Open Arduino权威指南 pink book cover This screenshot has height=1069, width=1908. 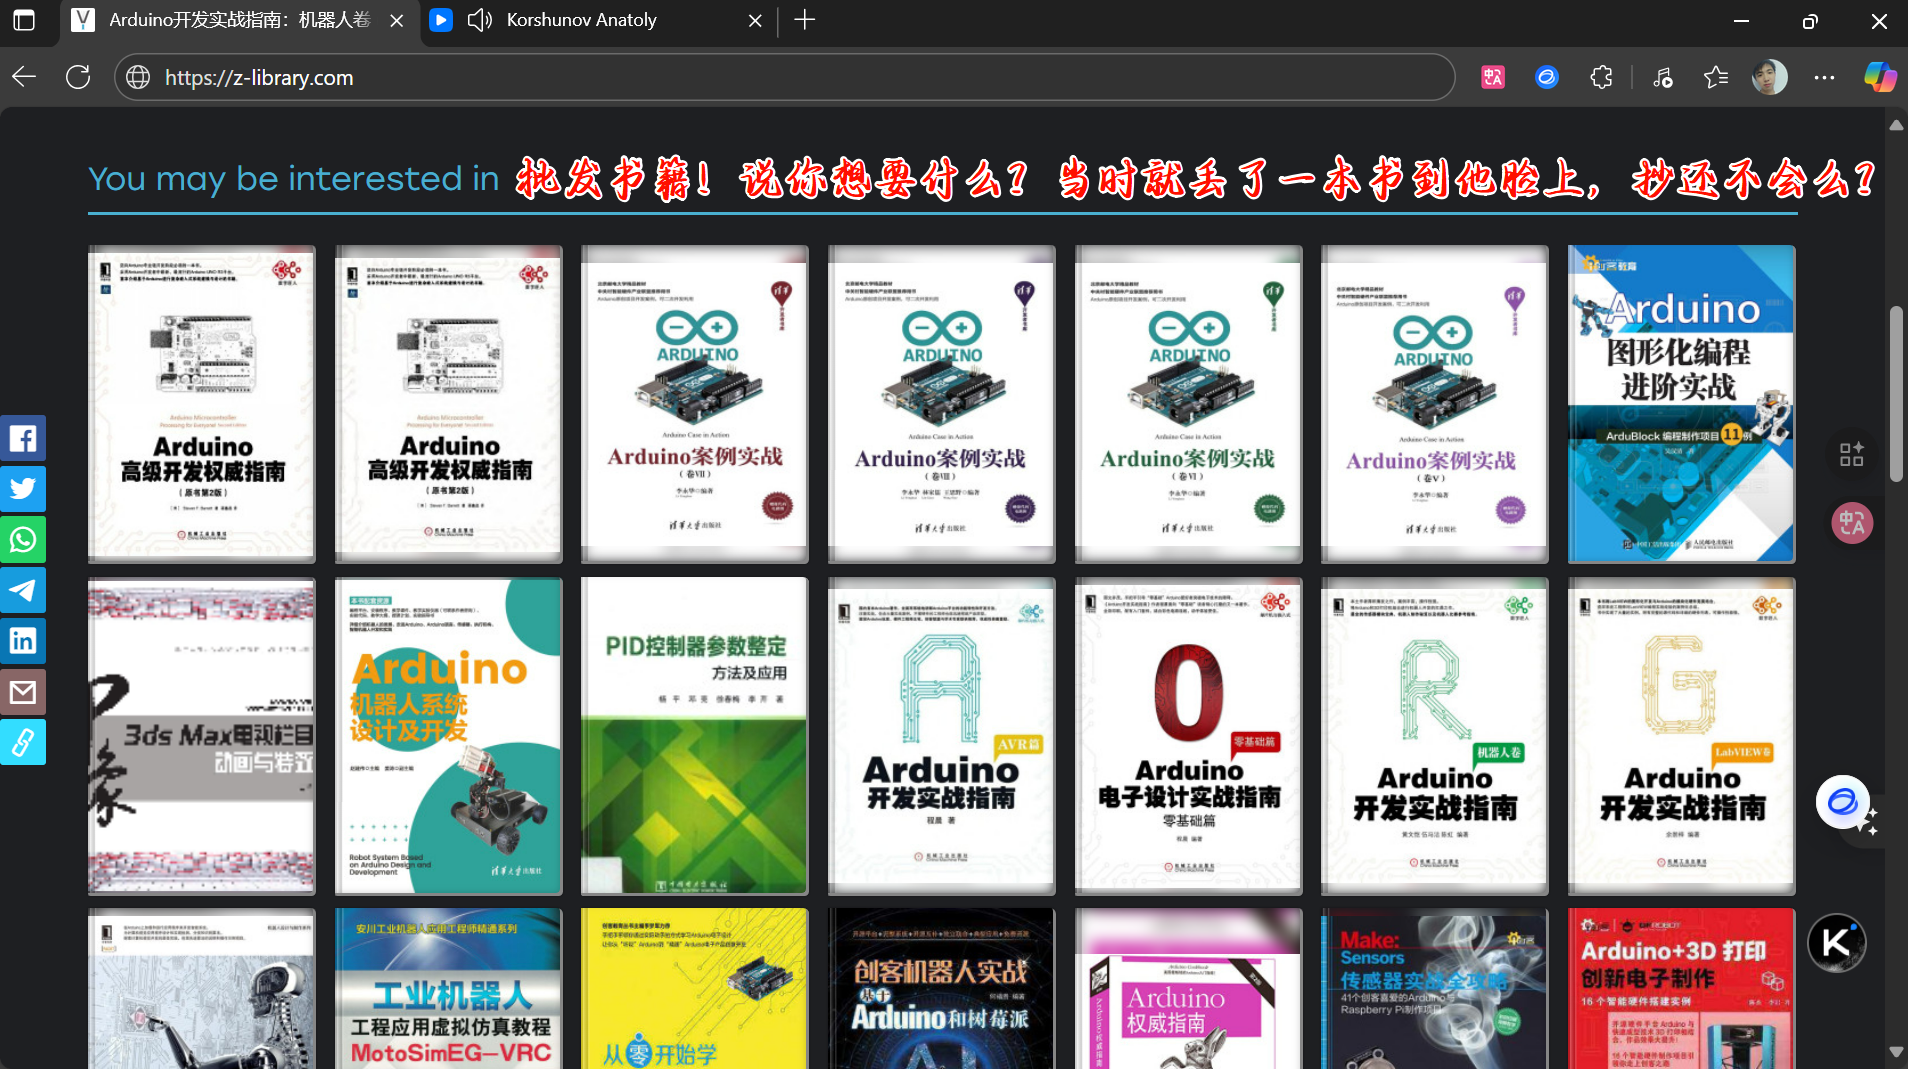tap(1188, 988)
